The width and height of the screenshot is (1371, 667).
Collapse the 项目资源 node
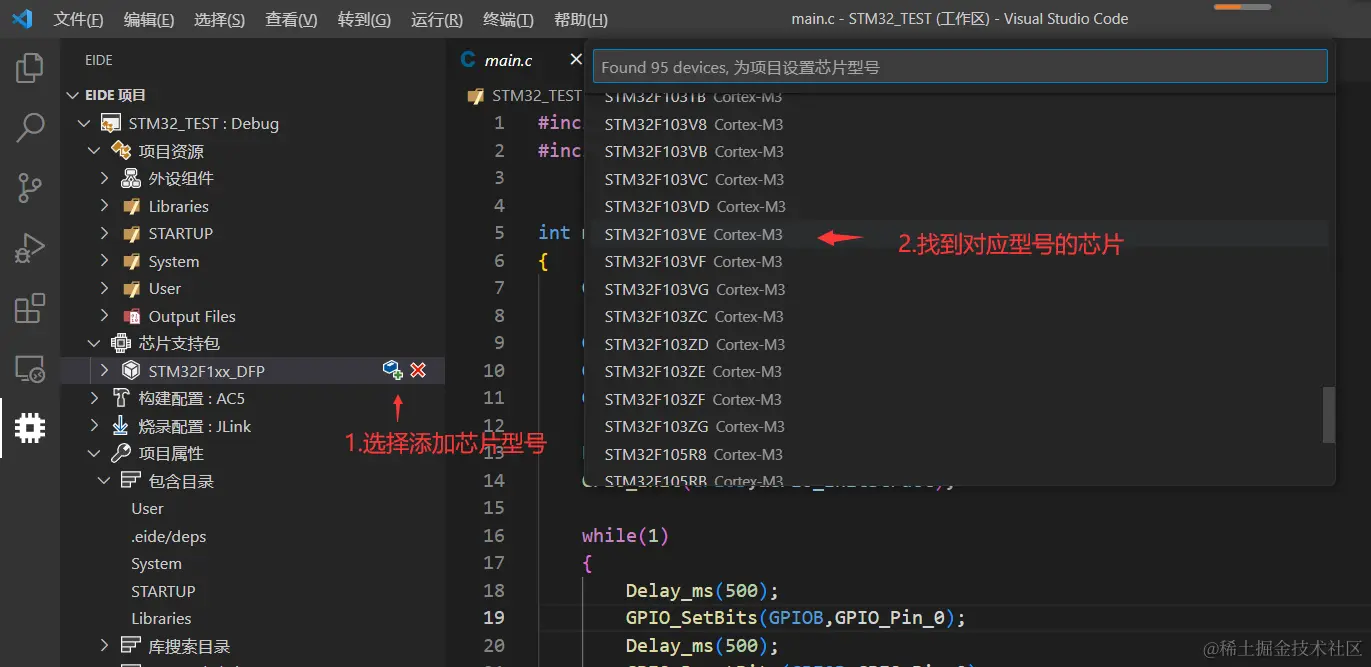[x=94, y=151]
